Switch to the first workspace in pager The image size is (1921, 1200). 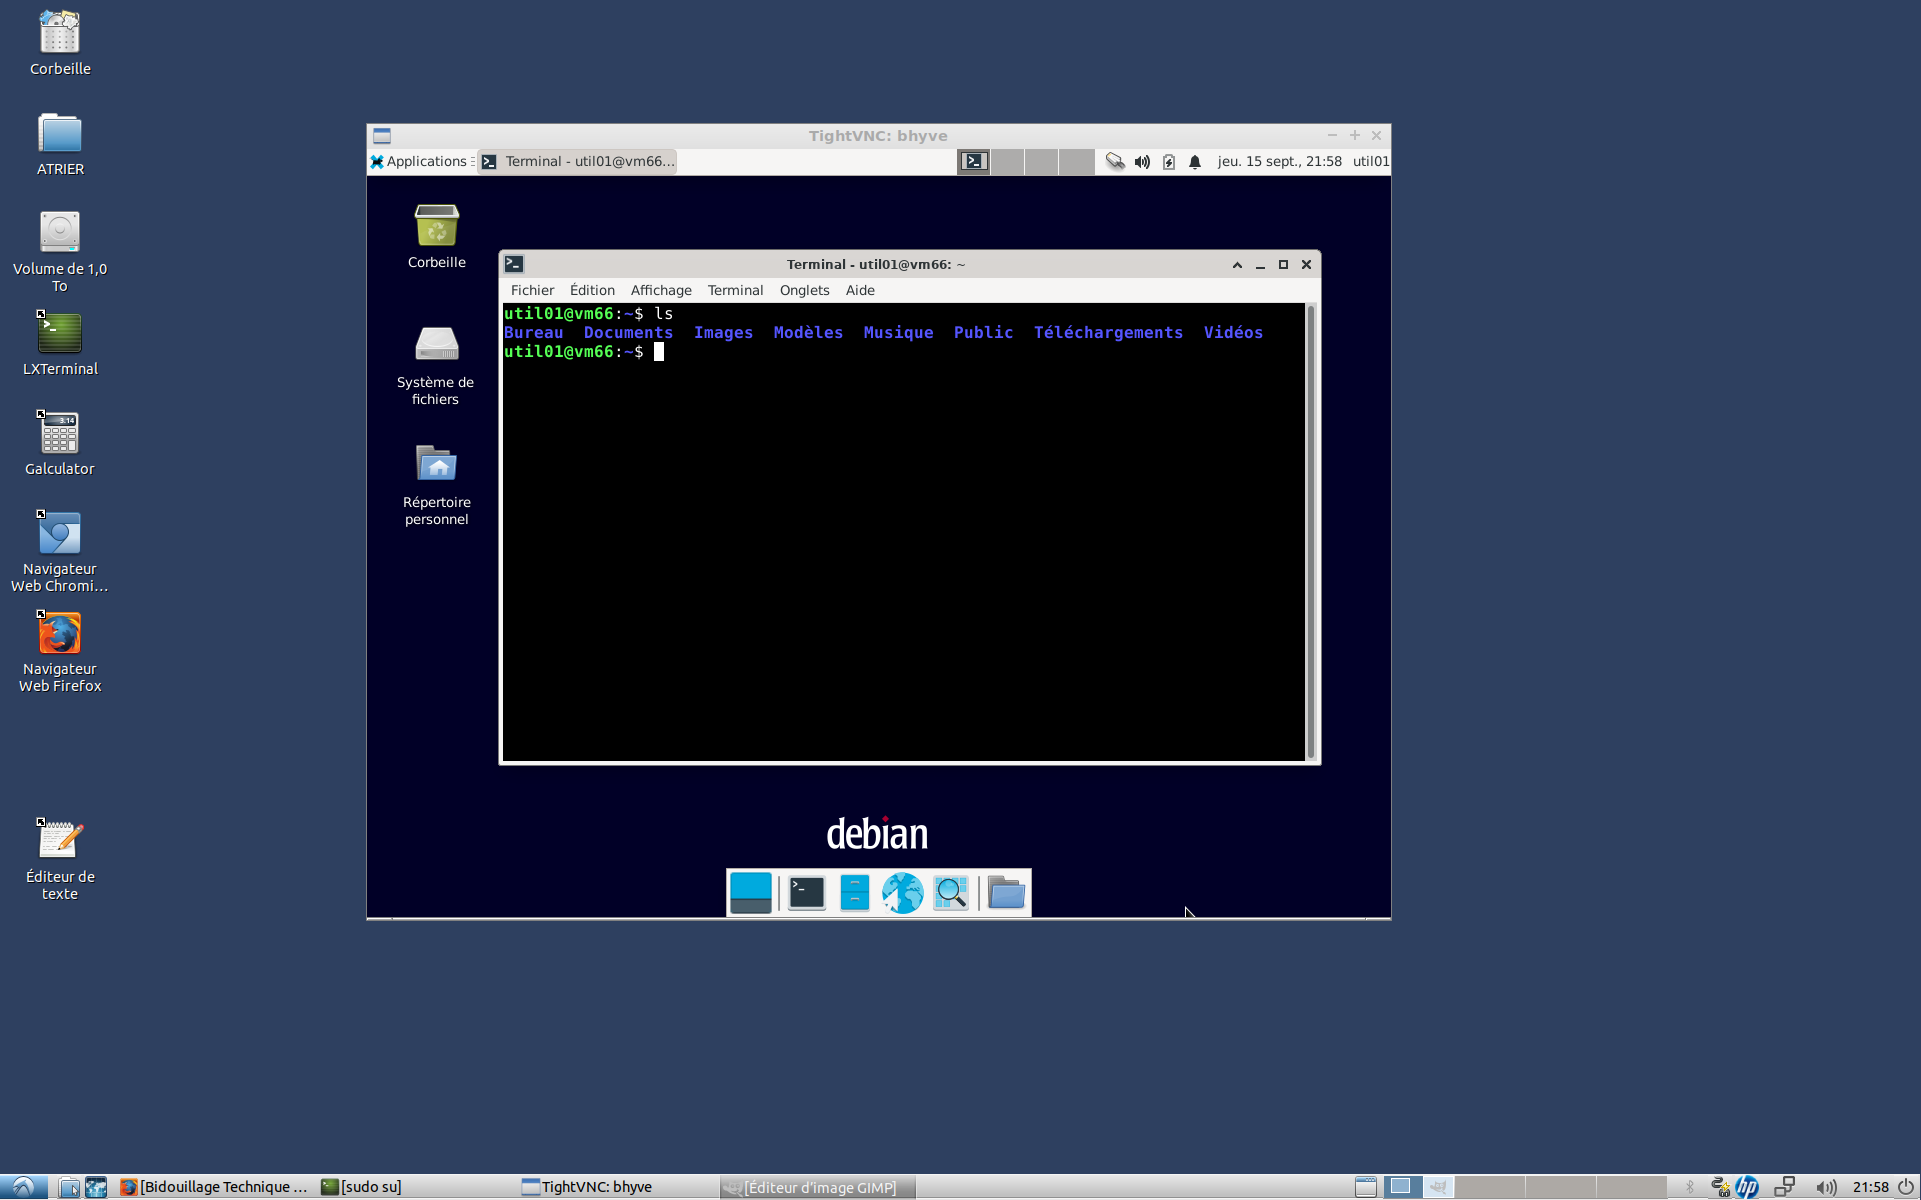pyautogui.click(x=974, y=161)
